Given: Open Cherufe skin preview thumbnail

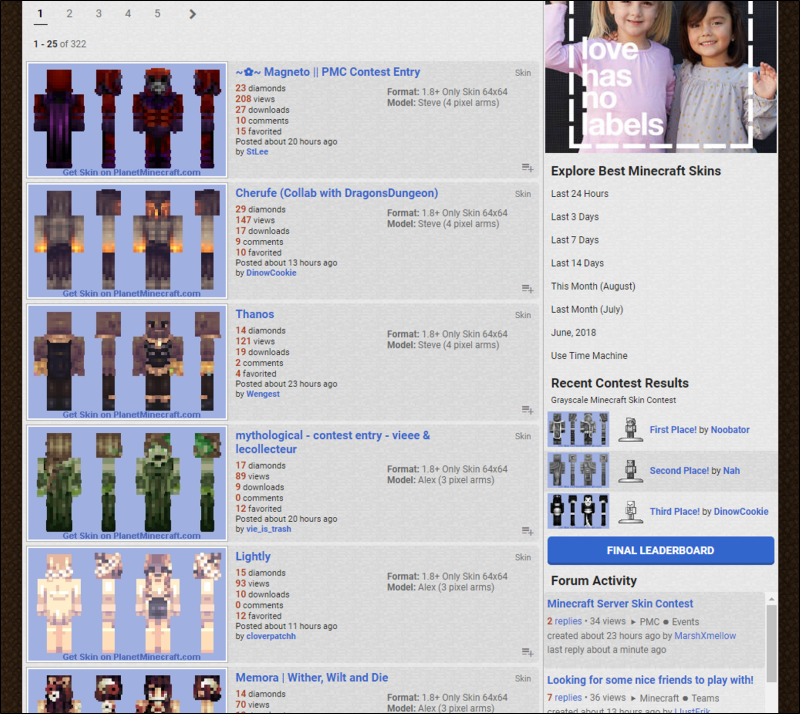Looking at the screenshot, I should 127,241.
